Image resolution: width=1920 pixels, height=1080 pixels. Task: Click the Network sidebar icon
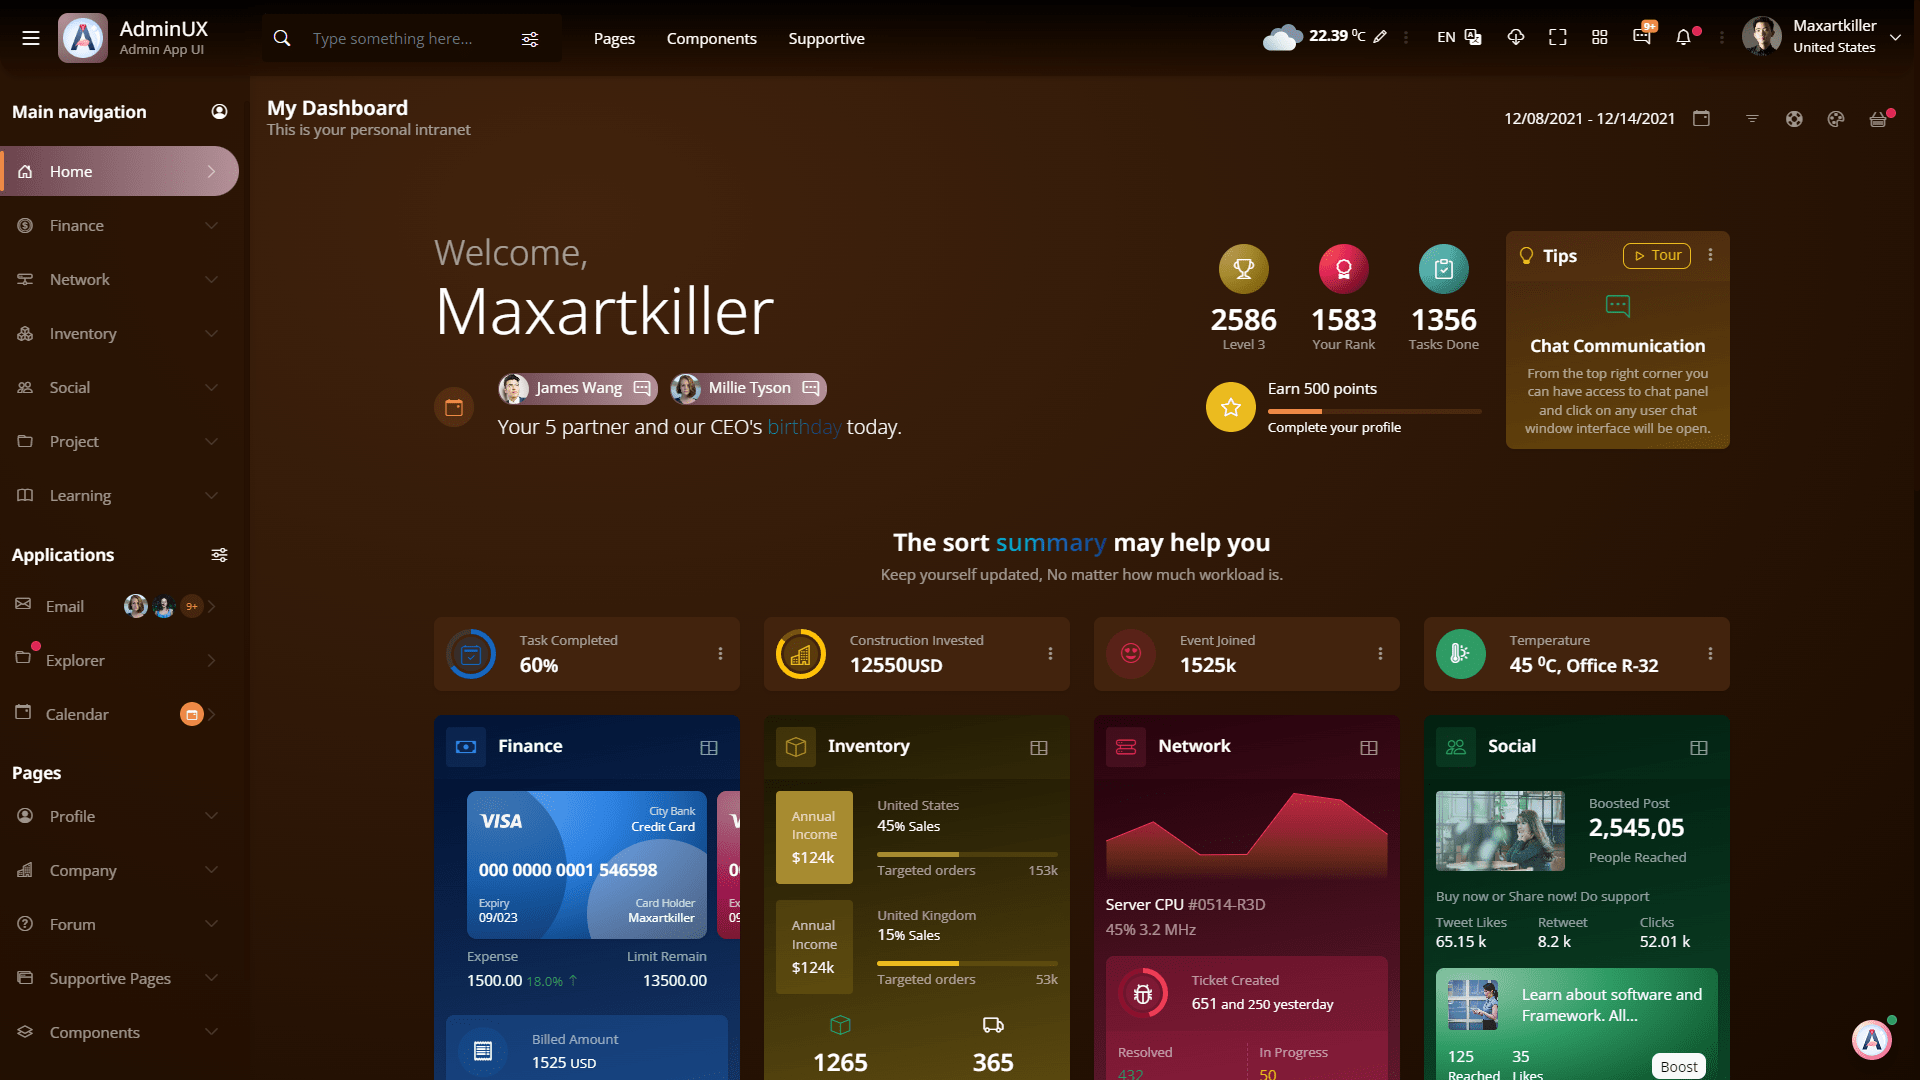coord(25,278)
